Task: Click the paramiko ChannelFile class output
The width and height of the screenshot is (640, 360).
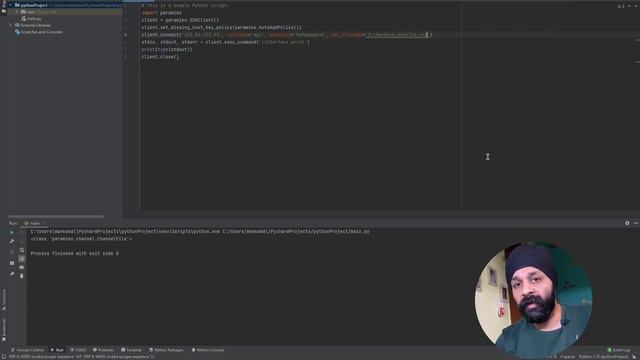Action: point(81,239)
